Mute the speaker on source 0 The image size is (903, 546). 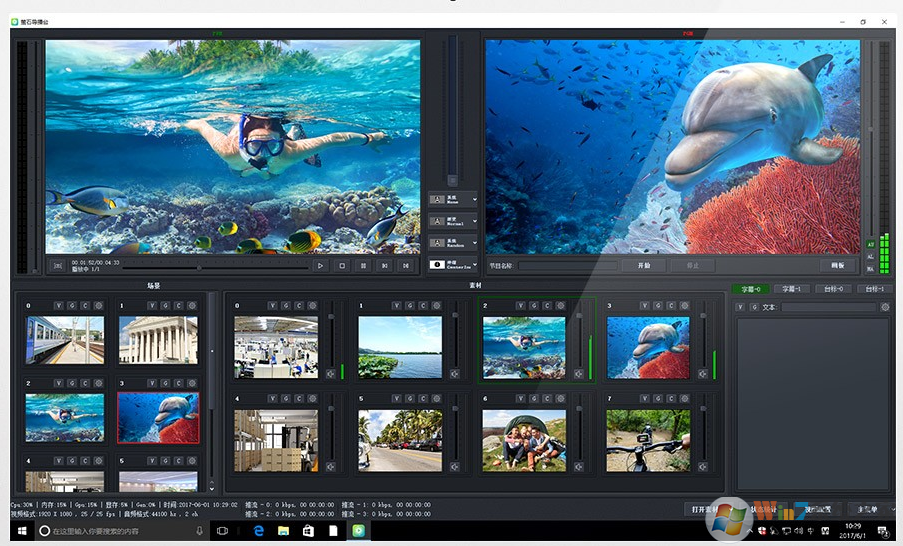pos(330,374)
